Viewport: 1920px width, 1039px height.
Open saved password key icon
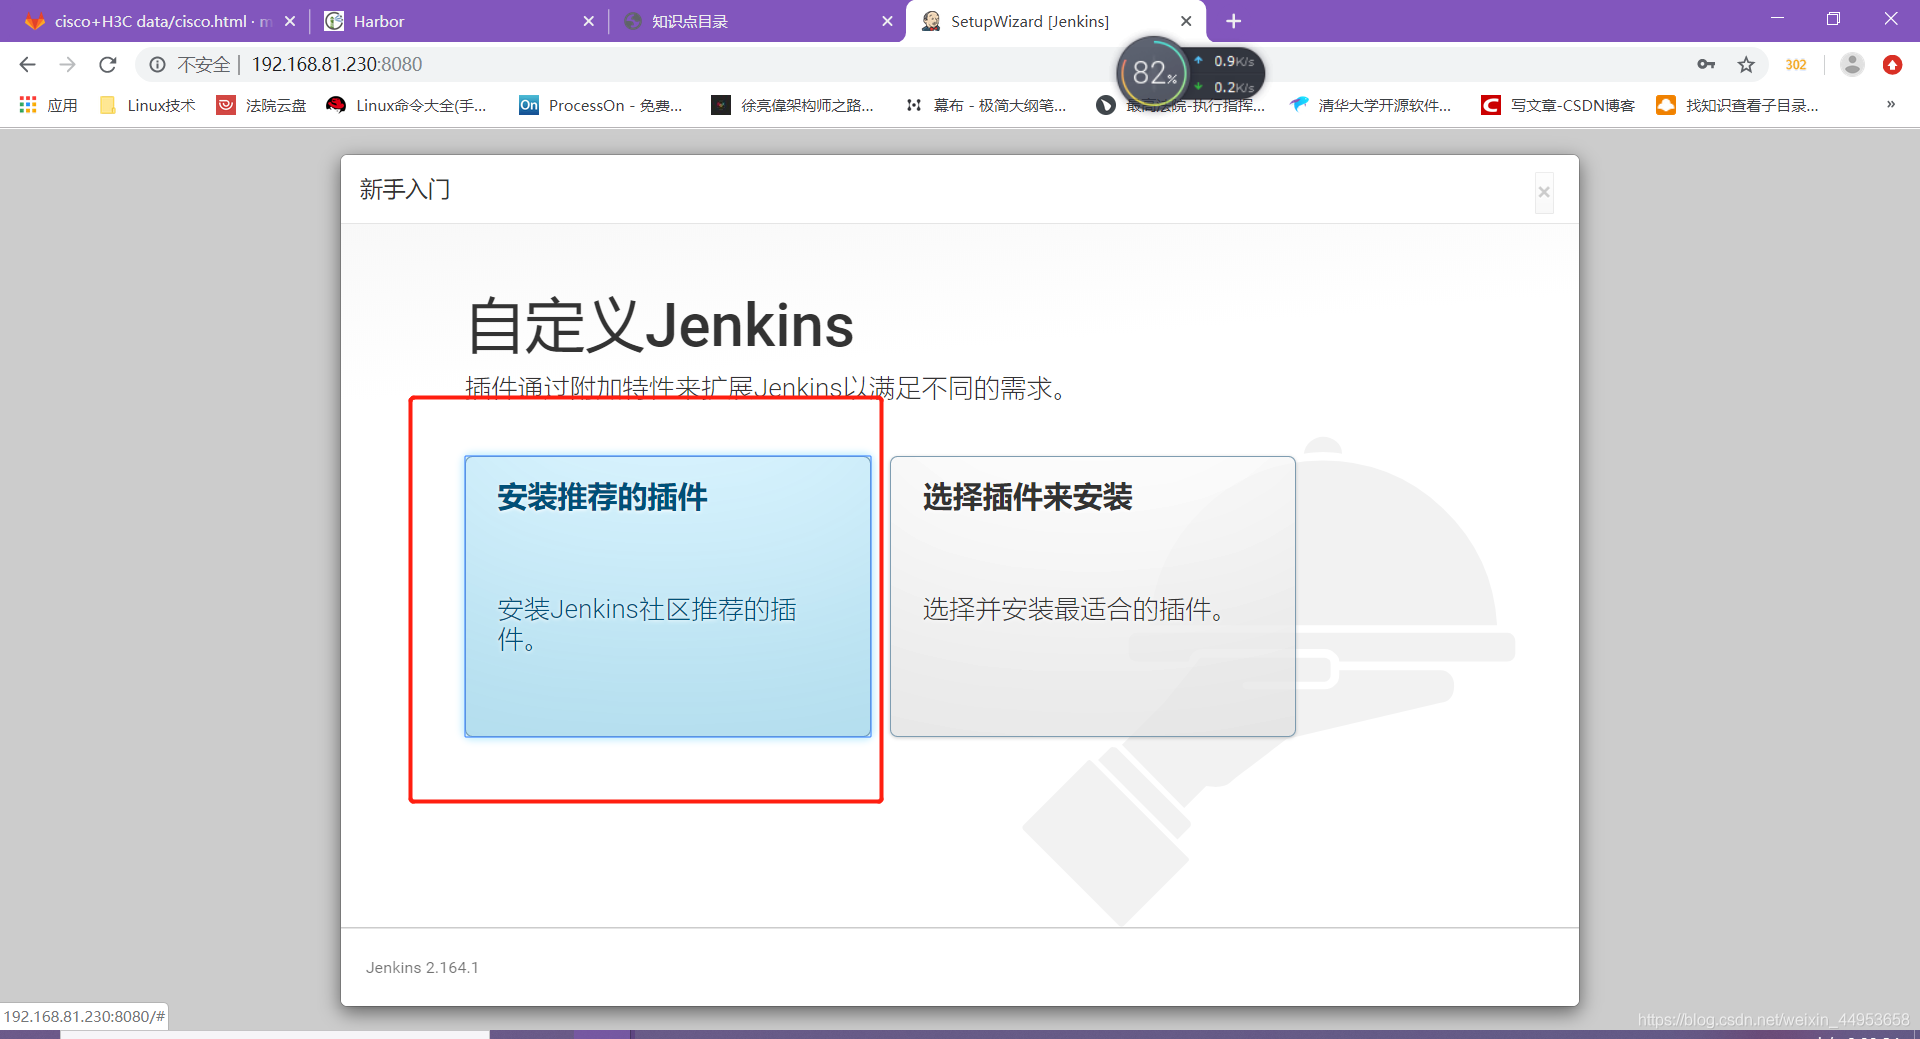coord(1706,65)
